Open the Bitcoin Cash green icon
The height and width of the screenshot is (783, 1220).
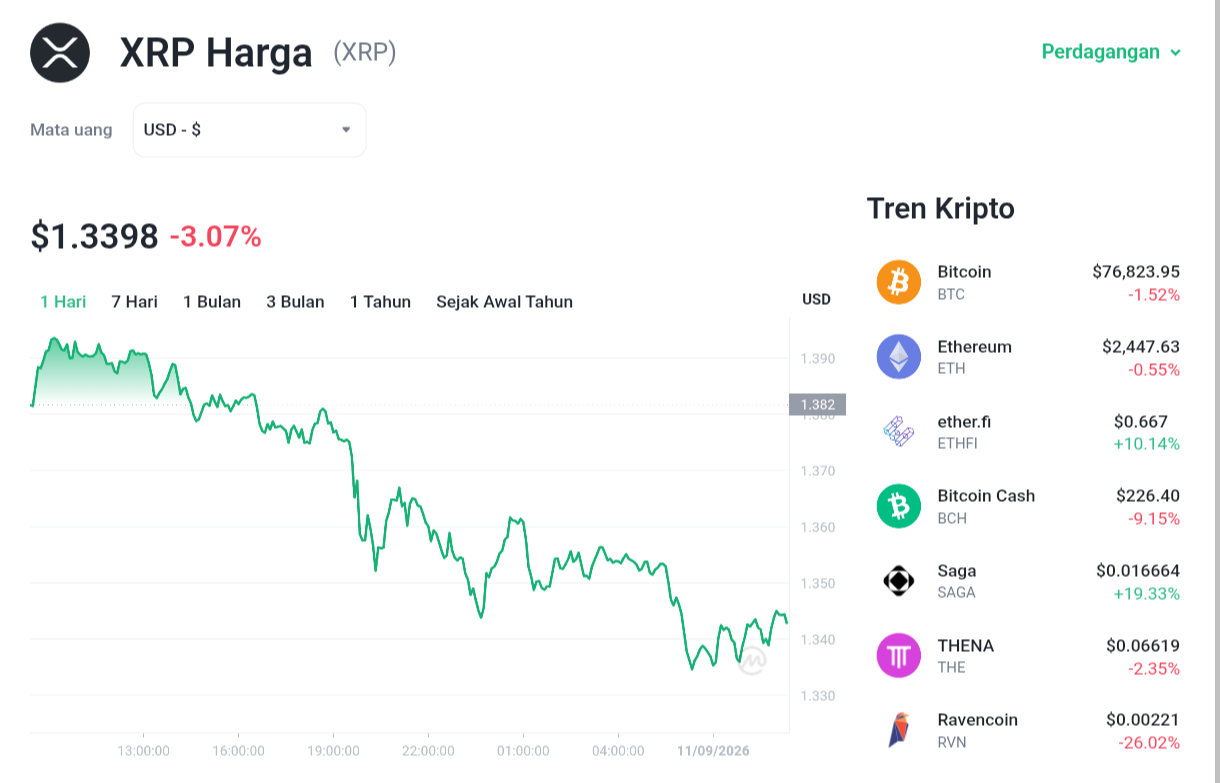pyautogui.click(x=899, y=506)
